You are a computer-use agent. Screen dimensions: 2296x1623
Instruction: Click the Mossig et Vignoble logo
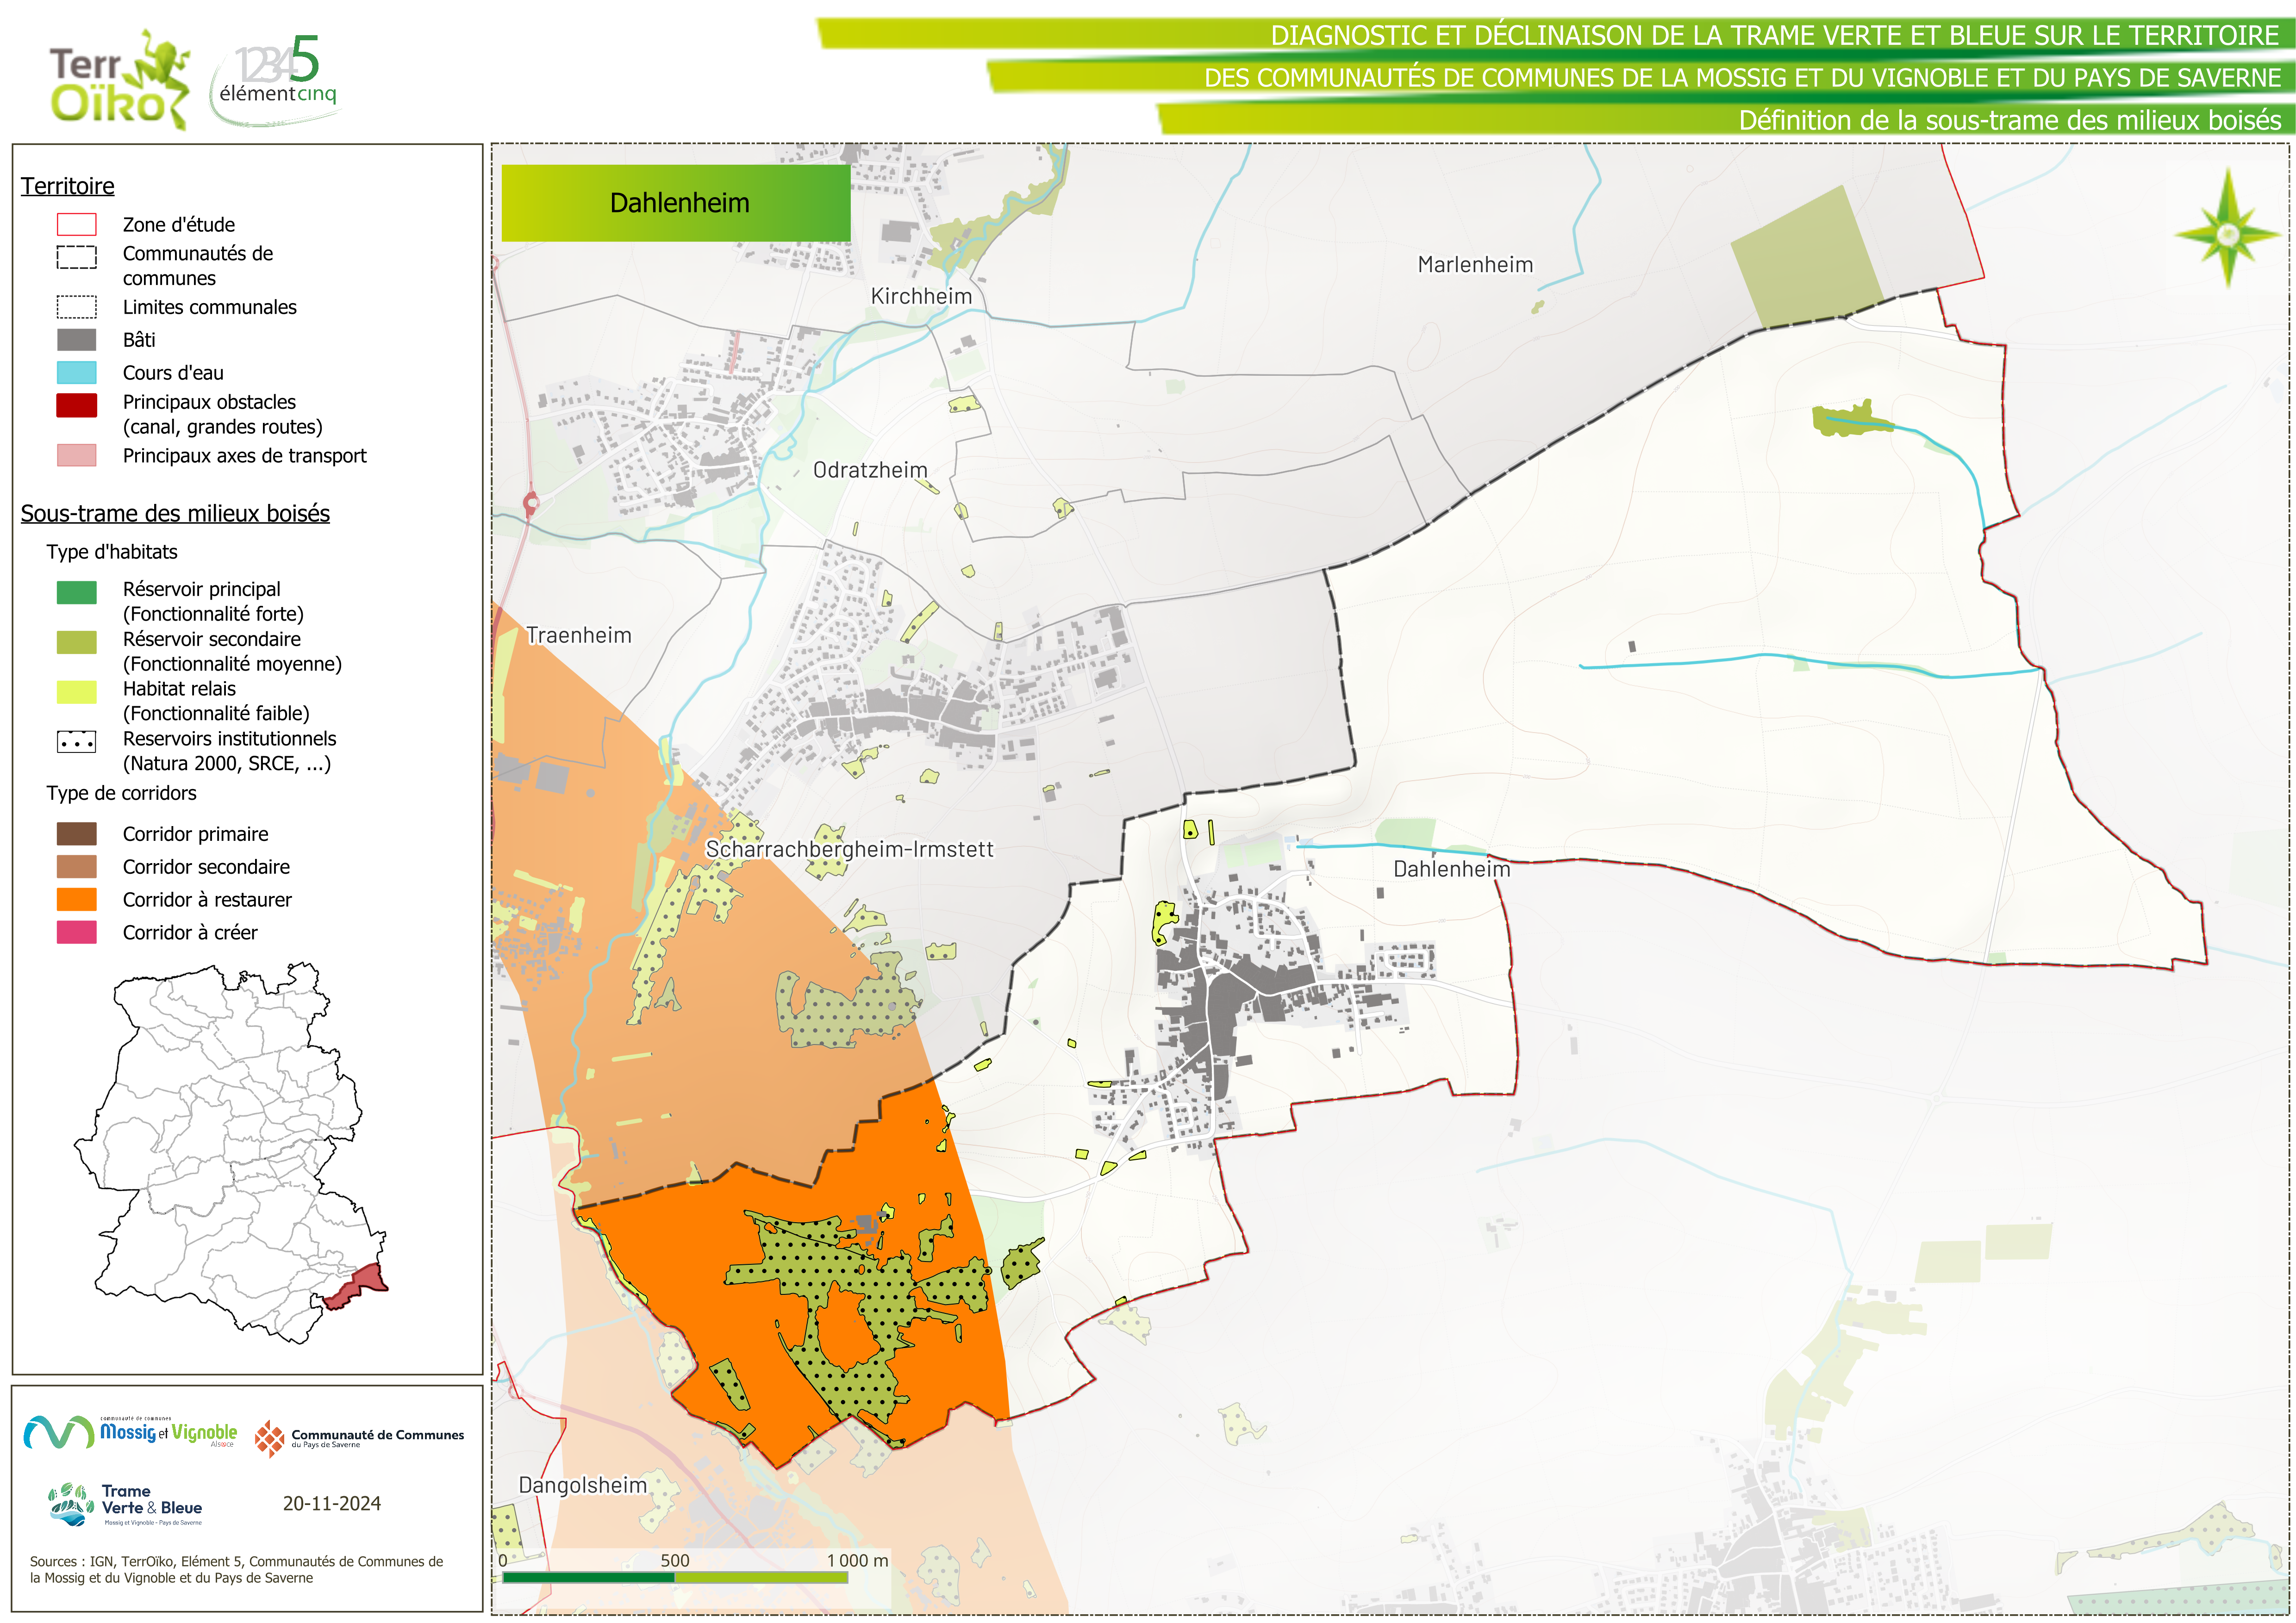(x=130, y=1433)
